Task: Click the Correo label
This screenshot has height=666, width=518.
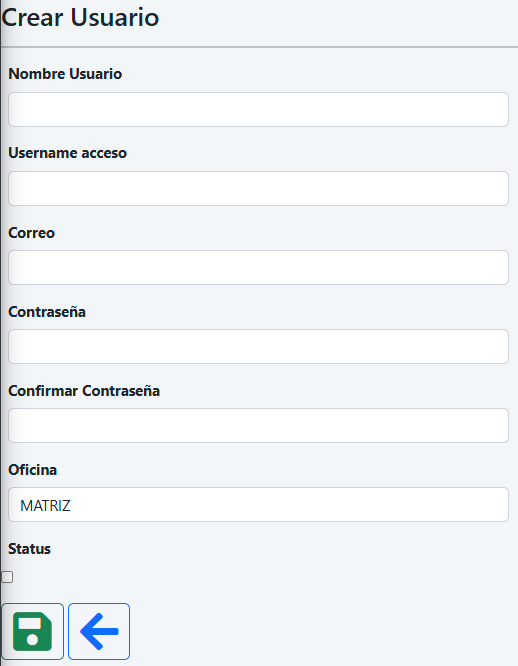Action: pos(31,233)
